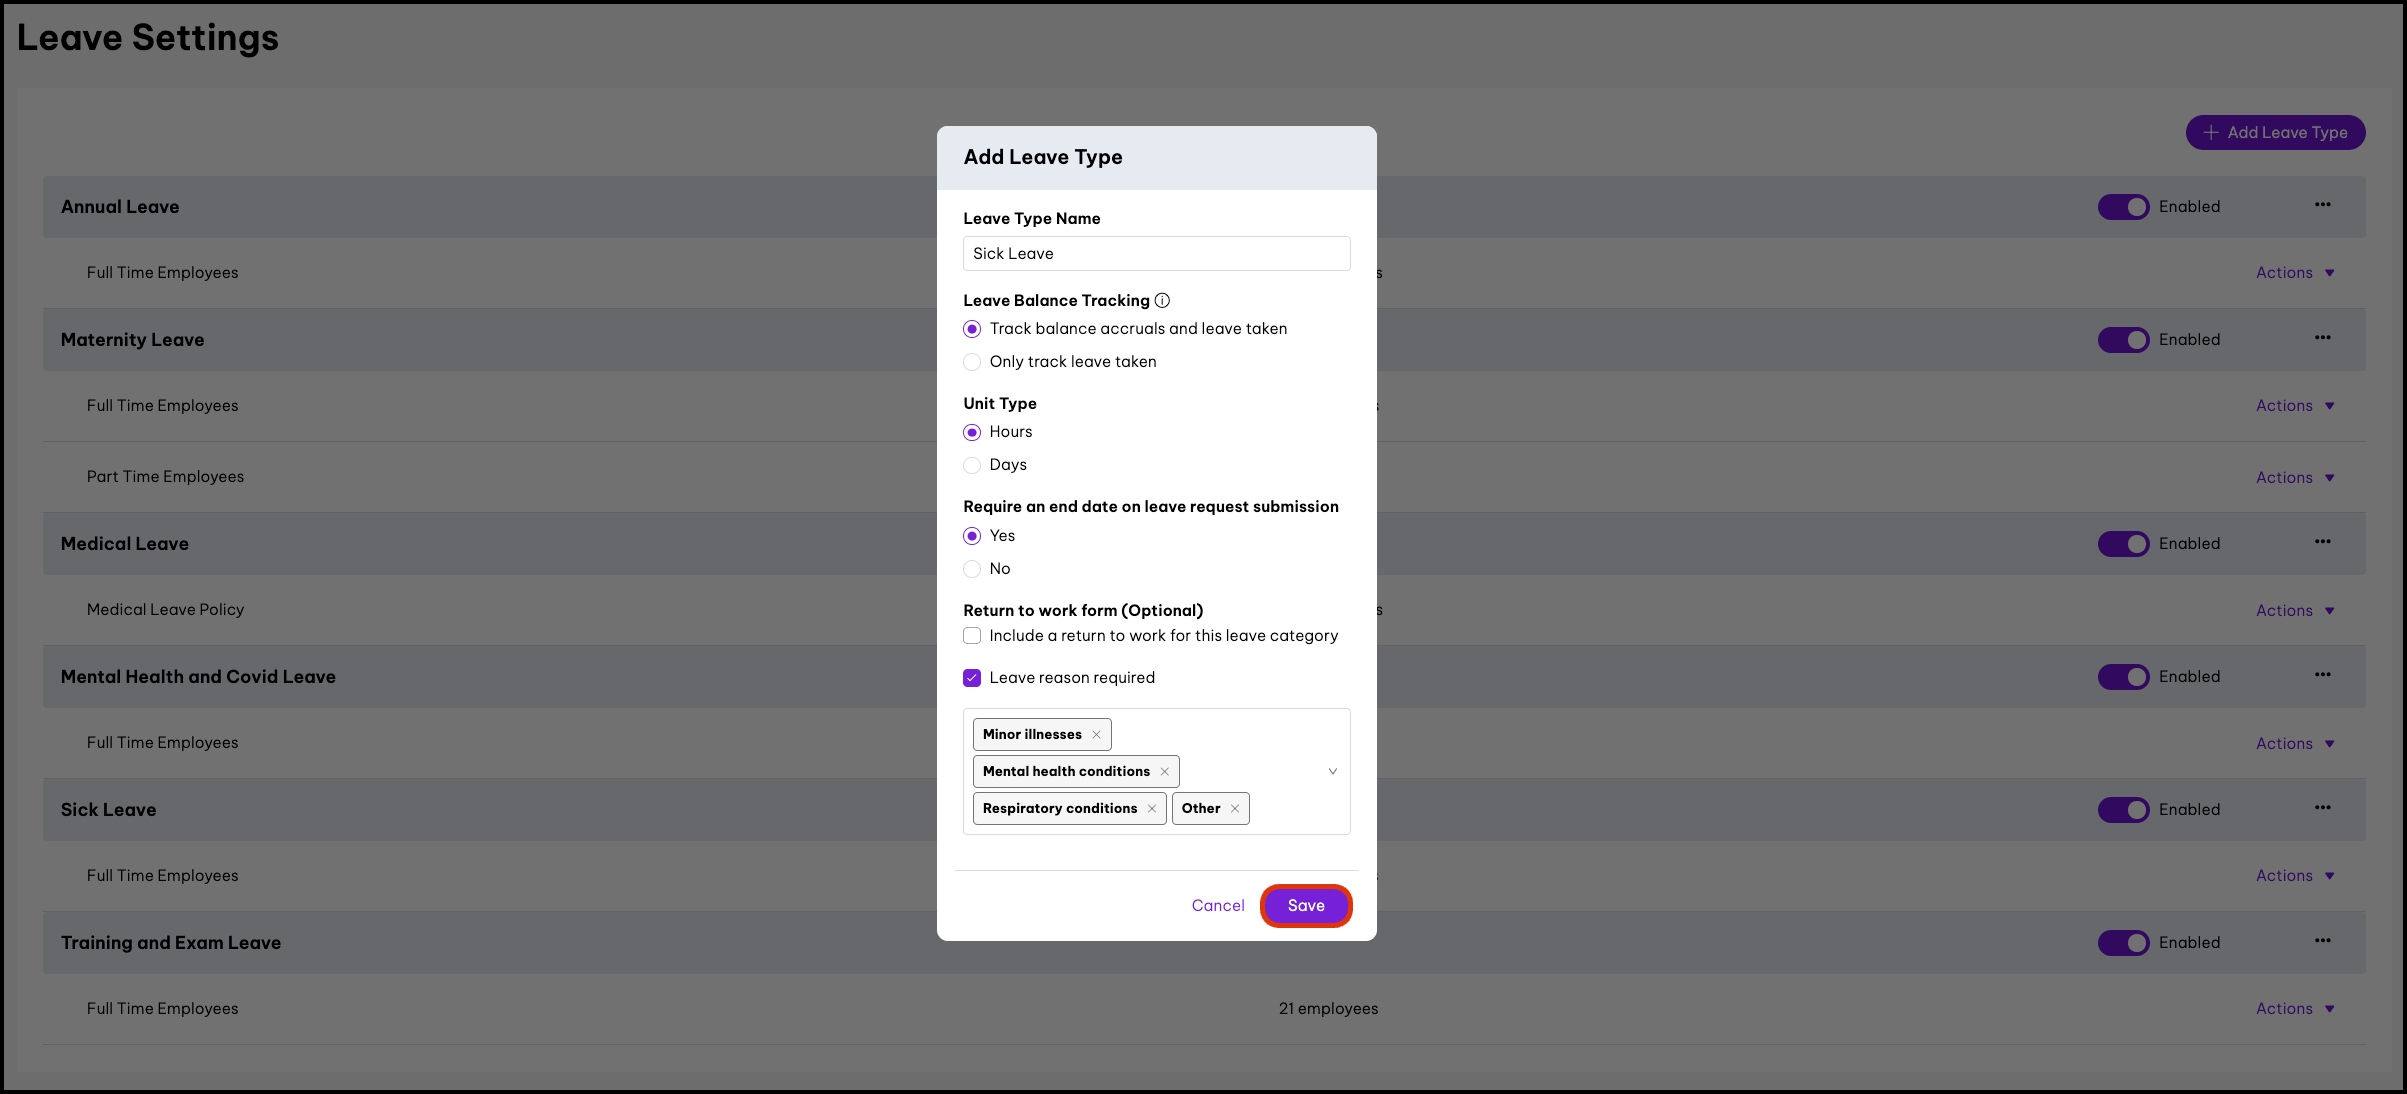Click the Add Leave Type button
Screen dimensions: 2407x1094
tap(2275, 133)
